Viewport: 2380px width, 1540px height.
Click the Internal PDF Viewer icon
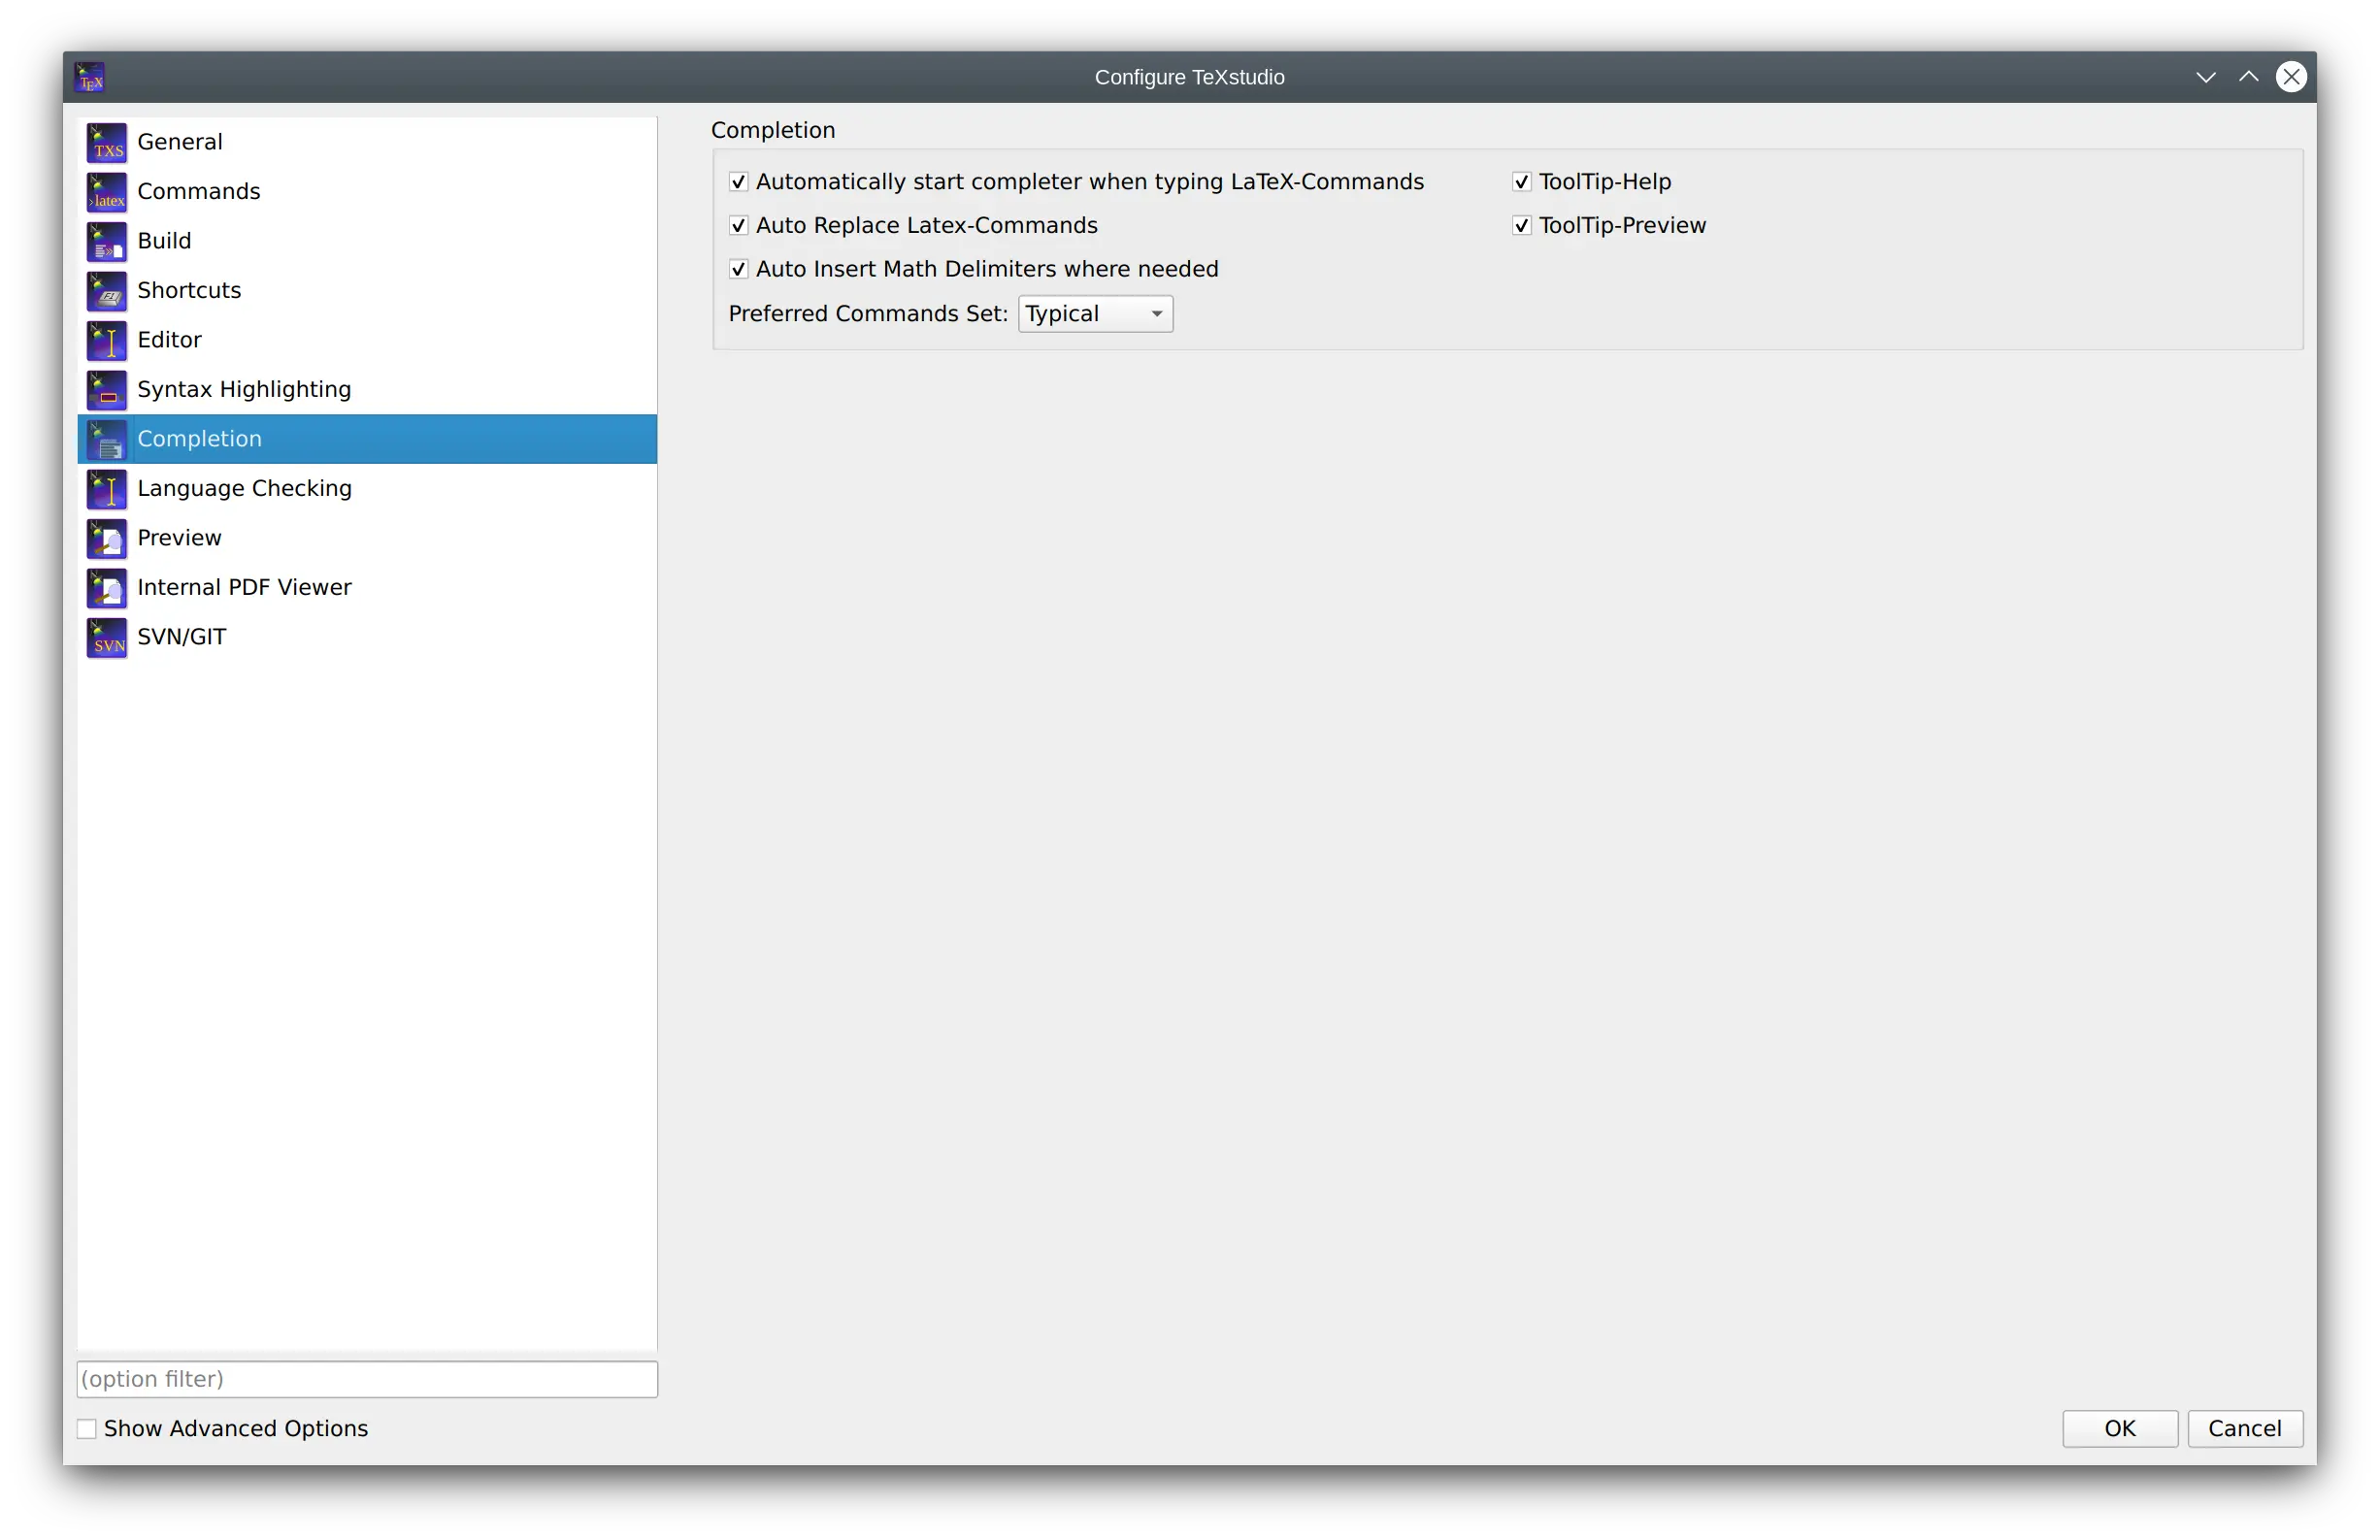(x=108, y=586)
